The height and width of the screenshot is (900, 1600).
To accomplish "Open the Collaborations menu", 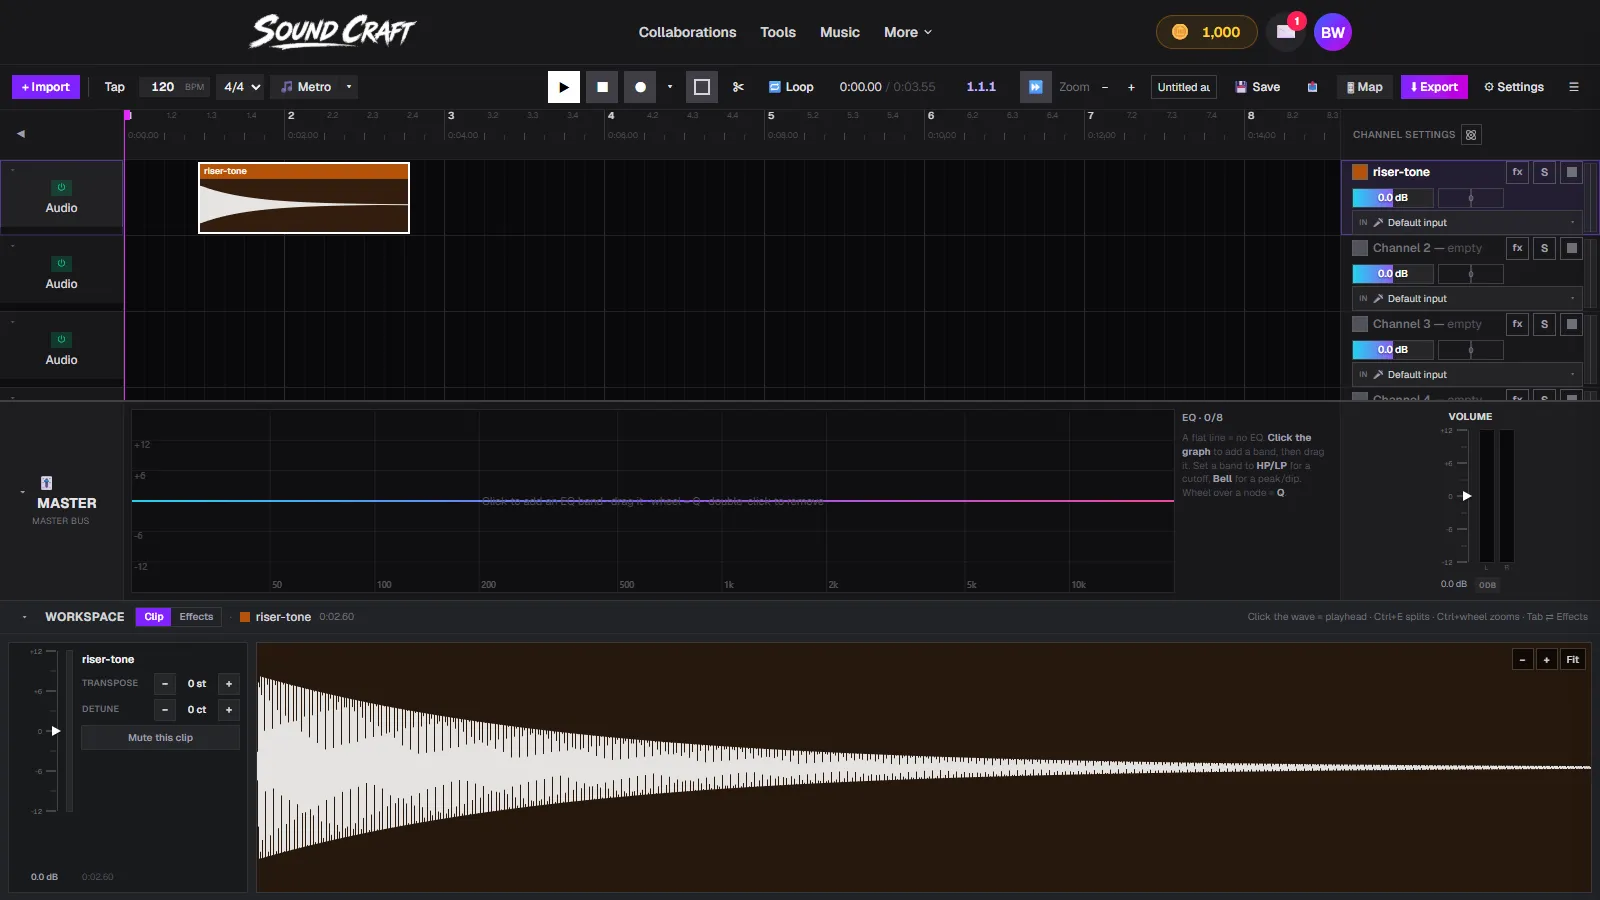I will pyautogui.click(x=688, y=32).
